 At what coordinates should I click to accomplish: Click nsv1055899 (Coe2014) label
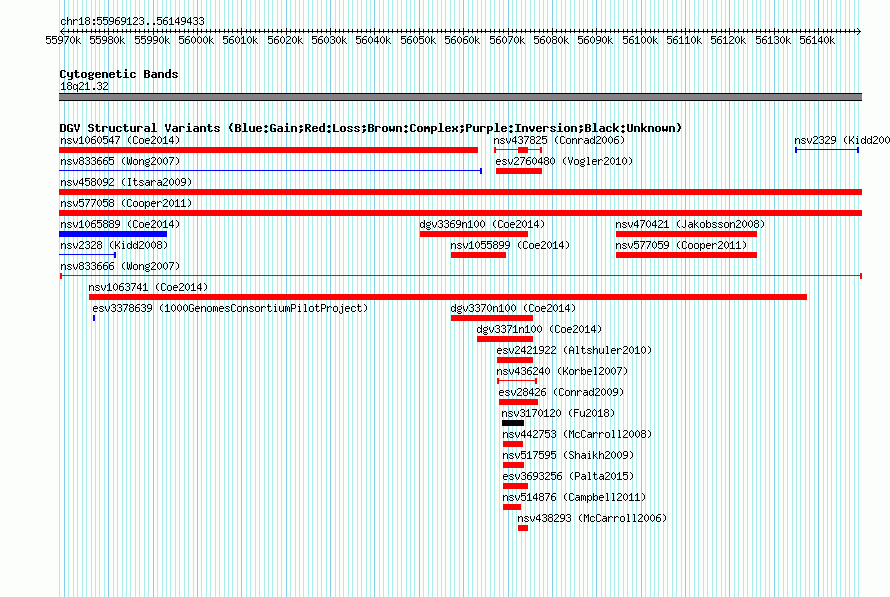point(510,245)
